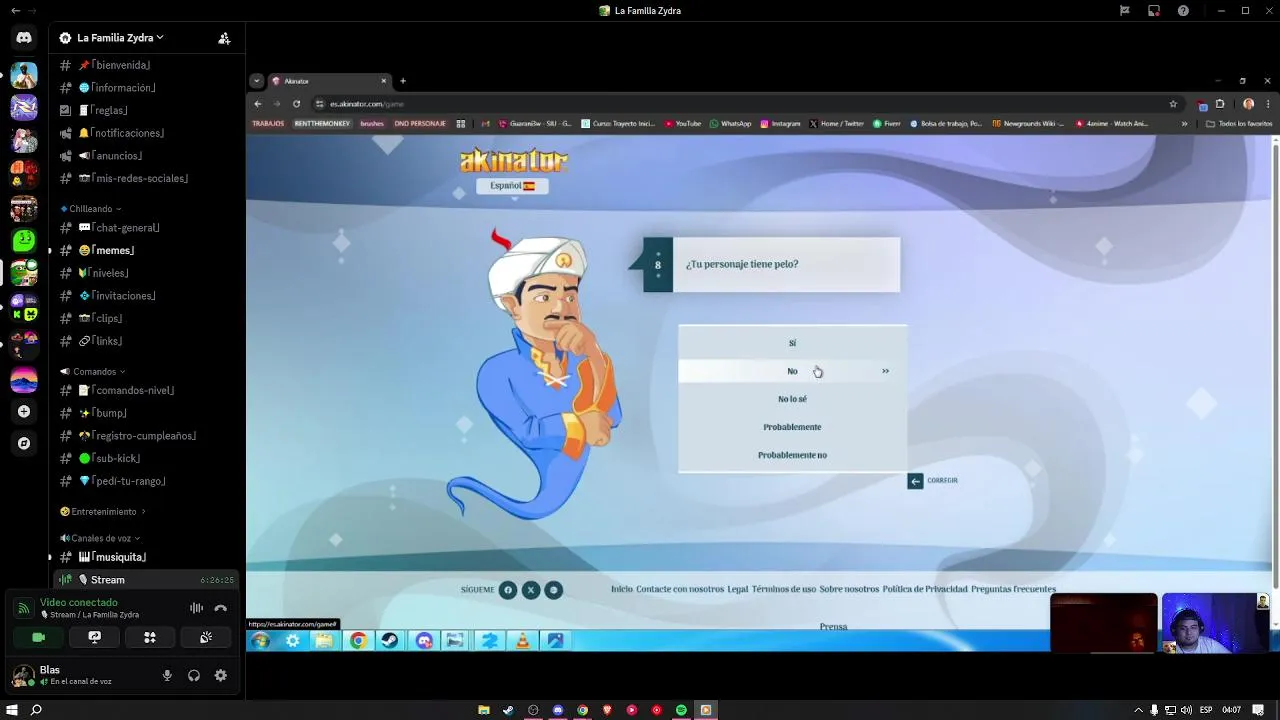Viewport: 1280px width, 720px height.
Task: Select the Stream voice channel
Action: (146, 580)
